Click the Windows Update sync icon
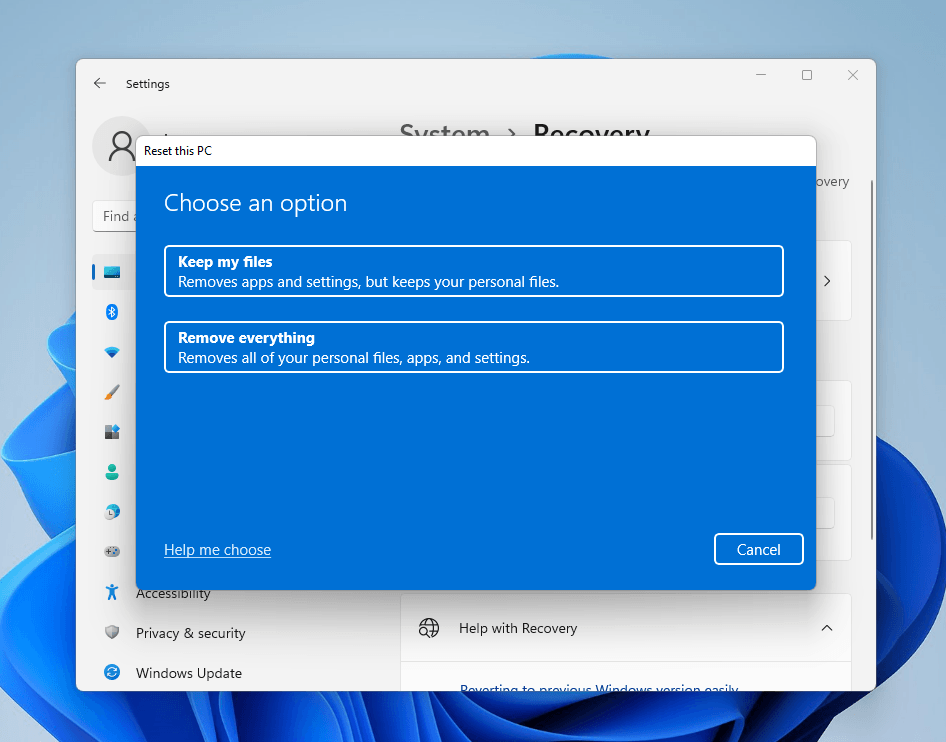The width and height of the screenshot is (946, 742). (x=112, y=672)
